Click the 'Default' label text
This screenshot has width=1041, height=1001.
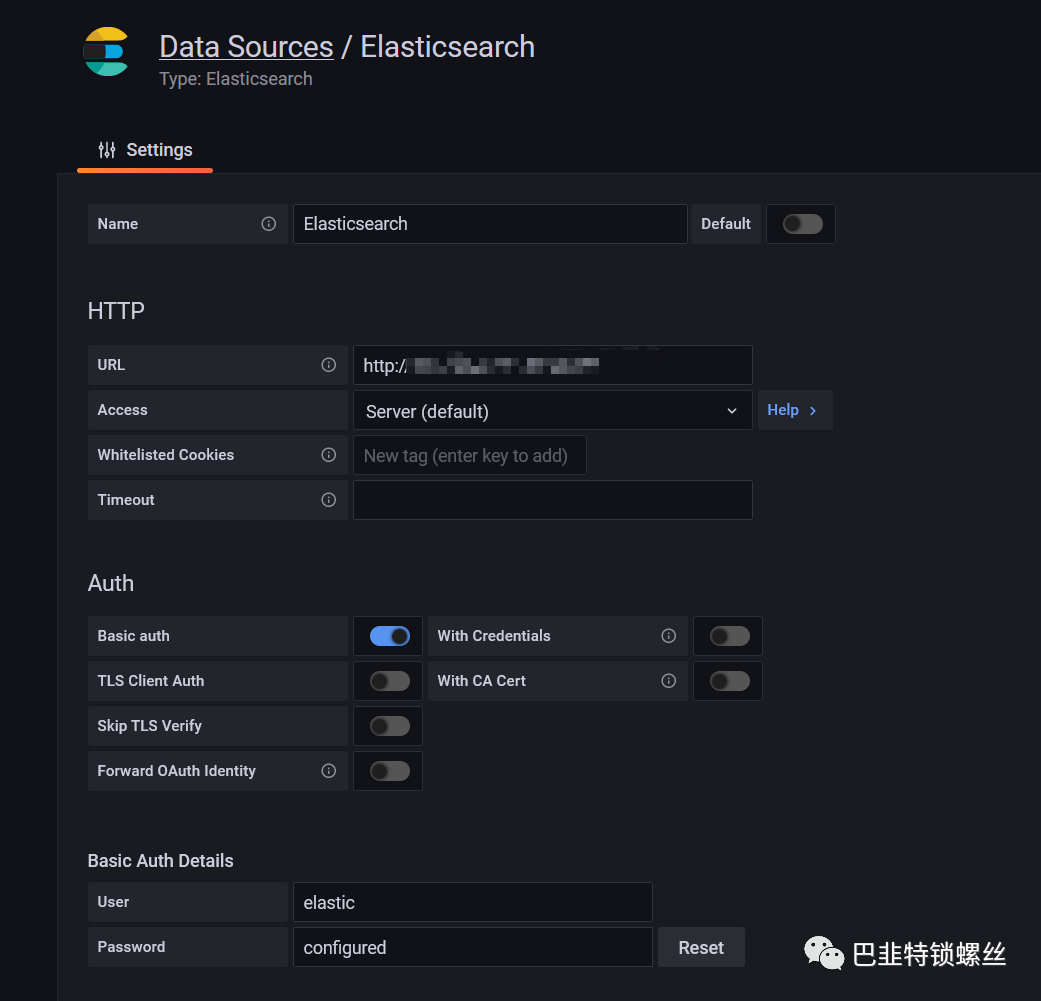click(x=726, y=224)
